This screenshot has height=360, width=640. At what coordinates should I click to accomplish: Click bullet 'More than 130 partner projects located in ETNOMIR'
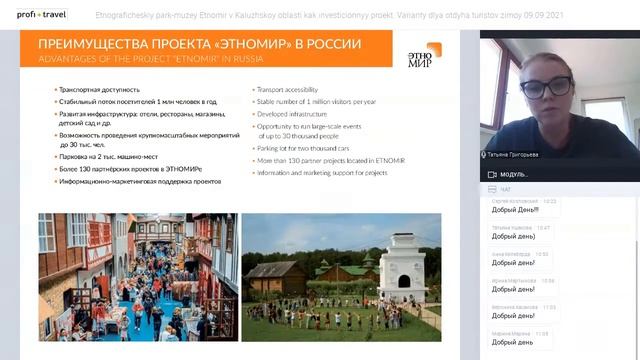(x=331, y=161)
